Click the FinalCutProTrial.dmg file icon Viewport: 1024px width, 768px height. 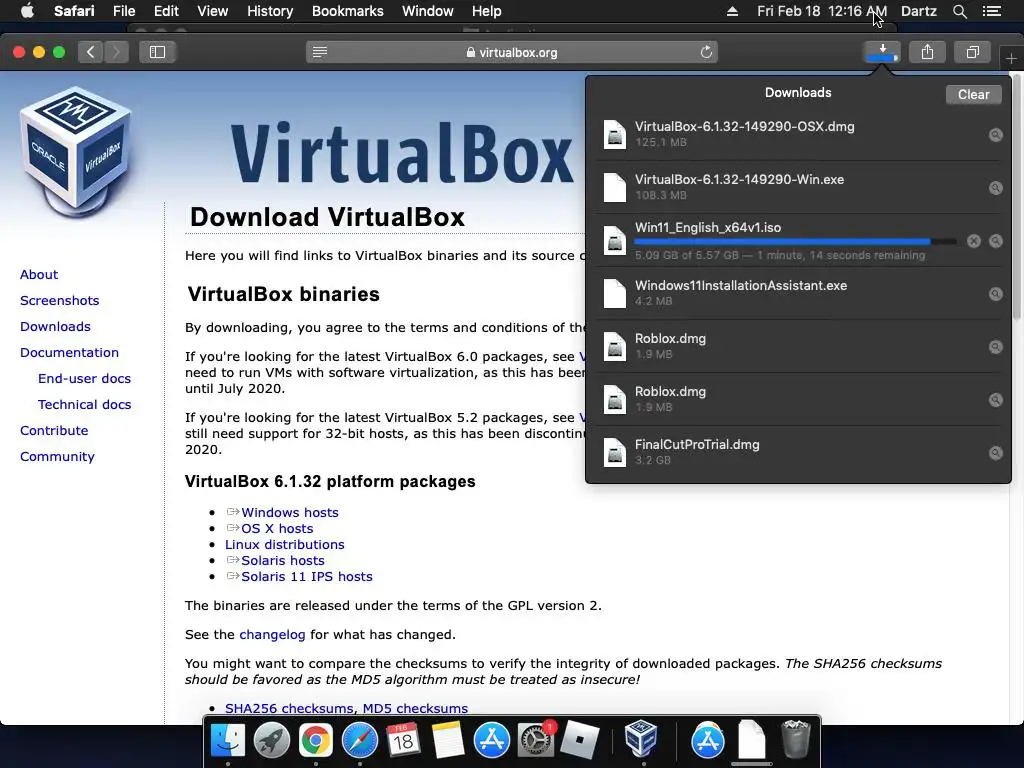tap(615, 453)
